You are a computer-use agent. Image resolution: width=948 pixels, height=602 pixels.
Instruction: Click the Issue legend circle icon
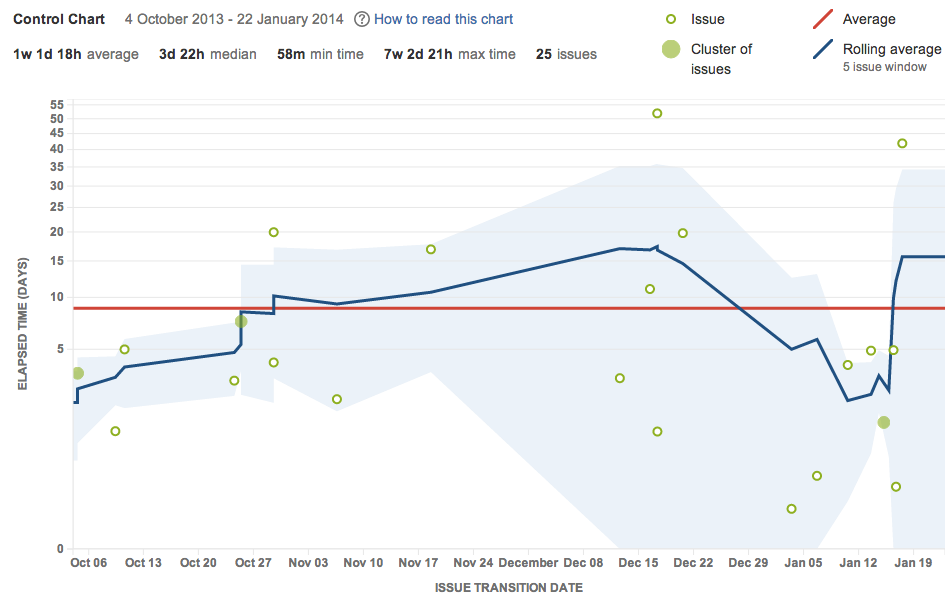pos(671,19)
